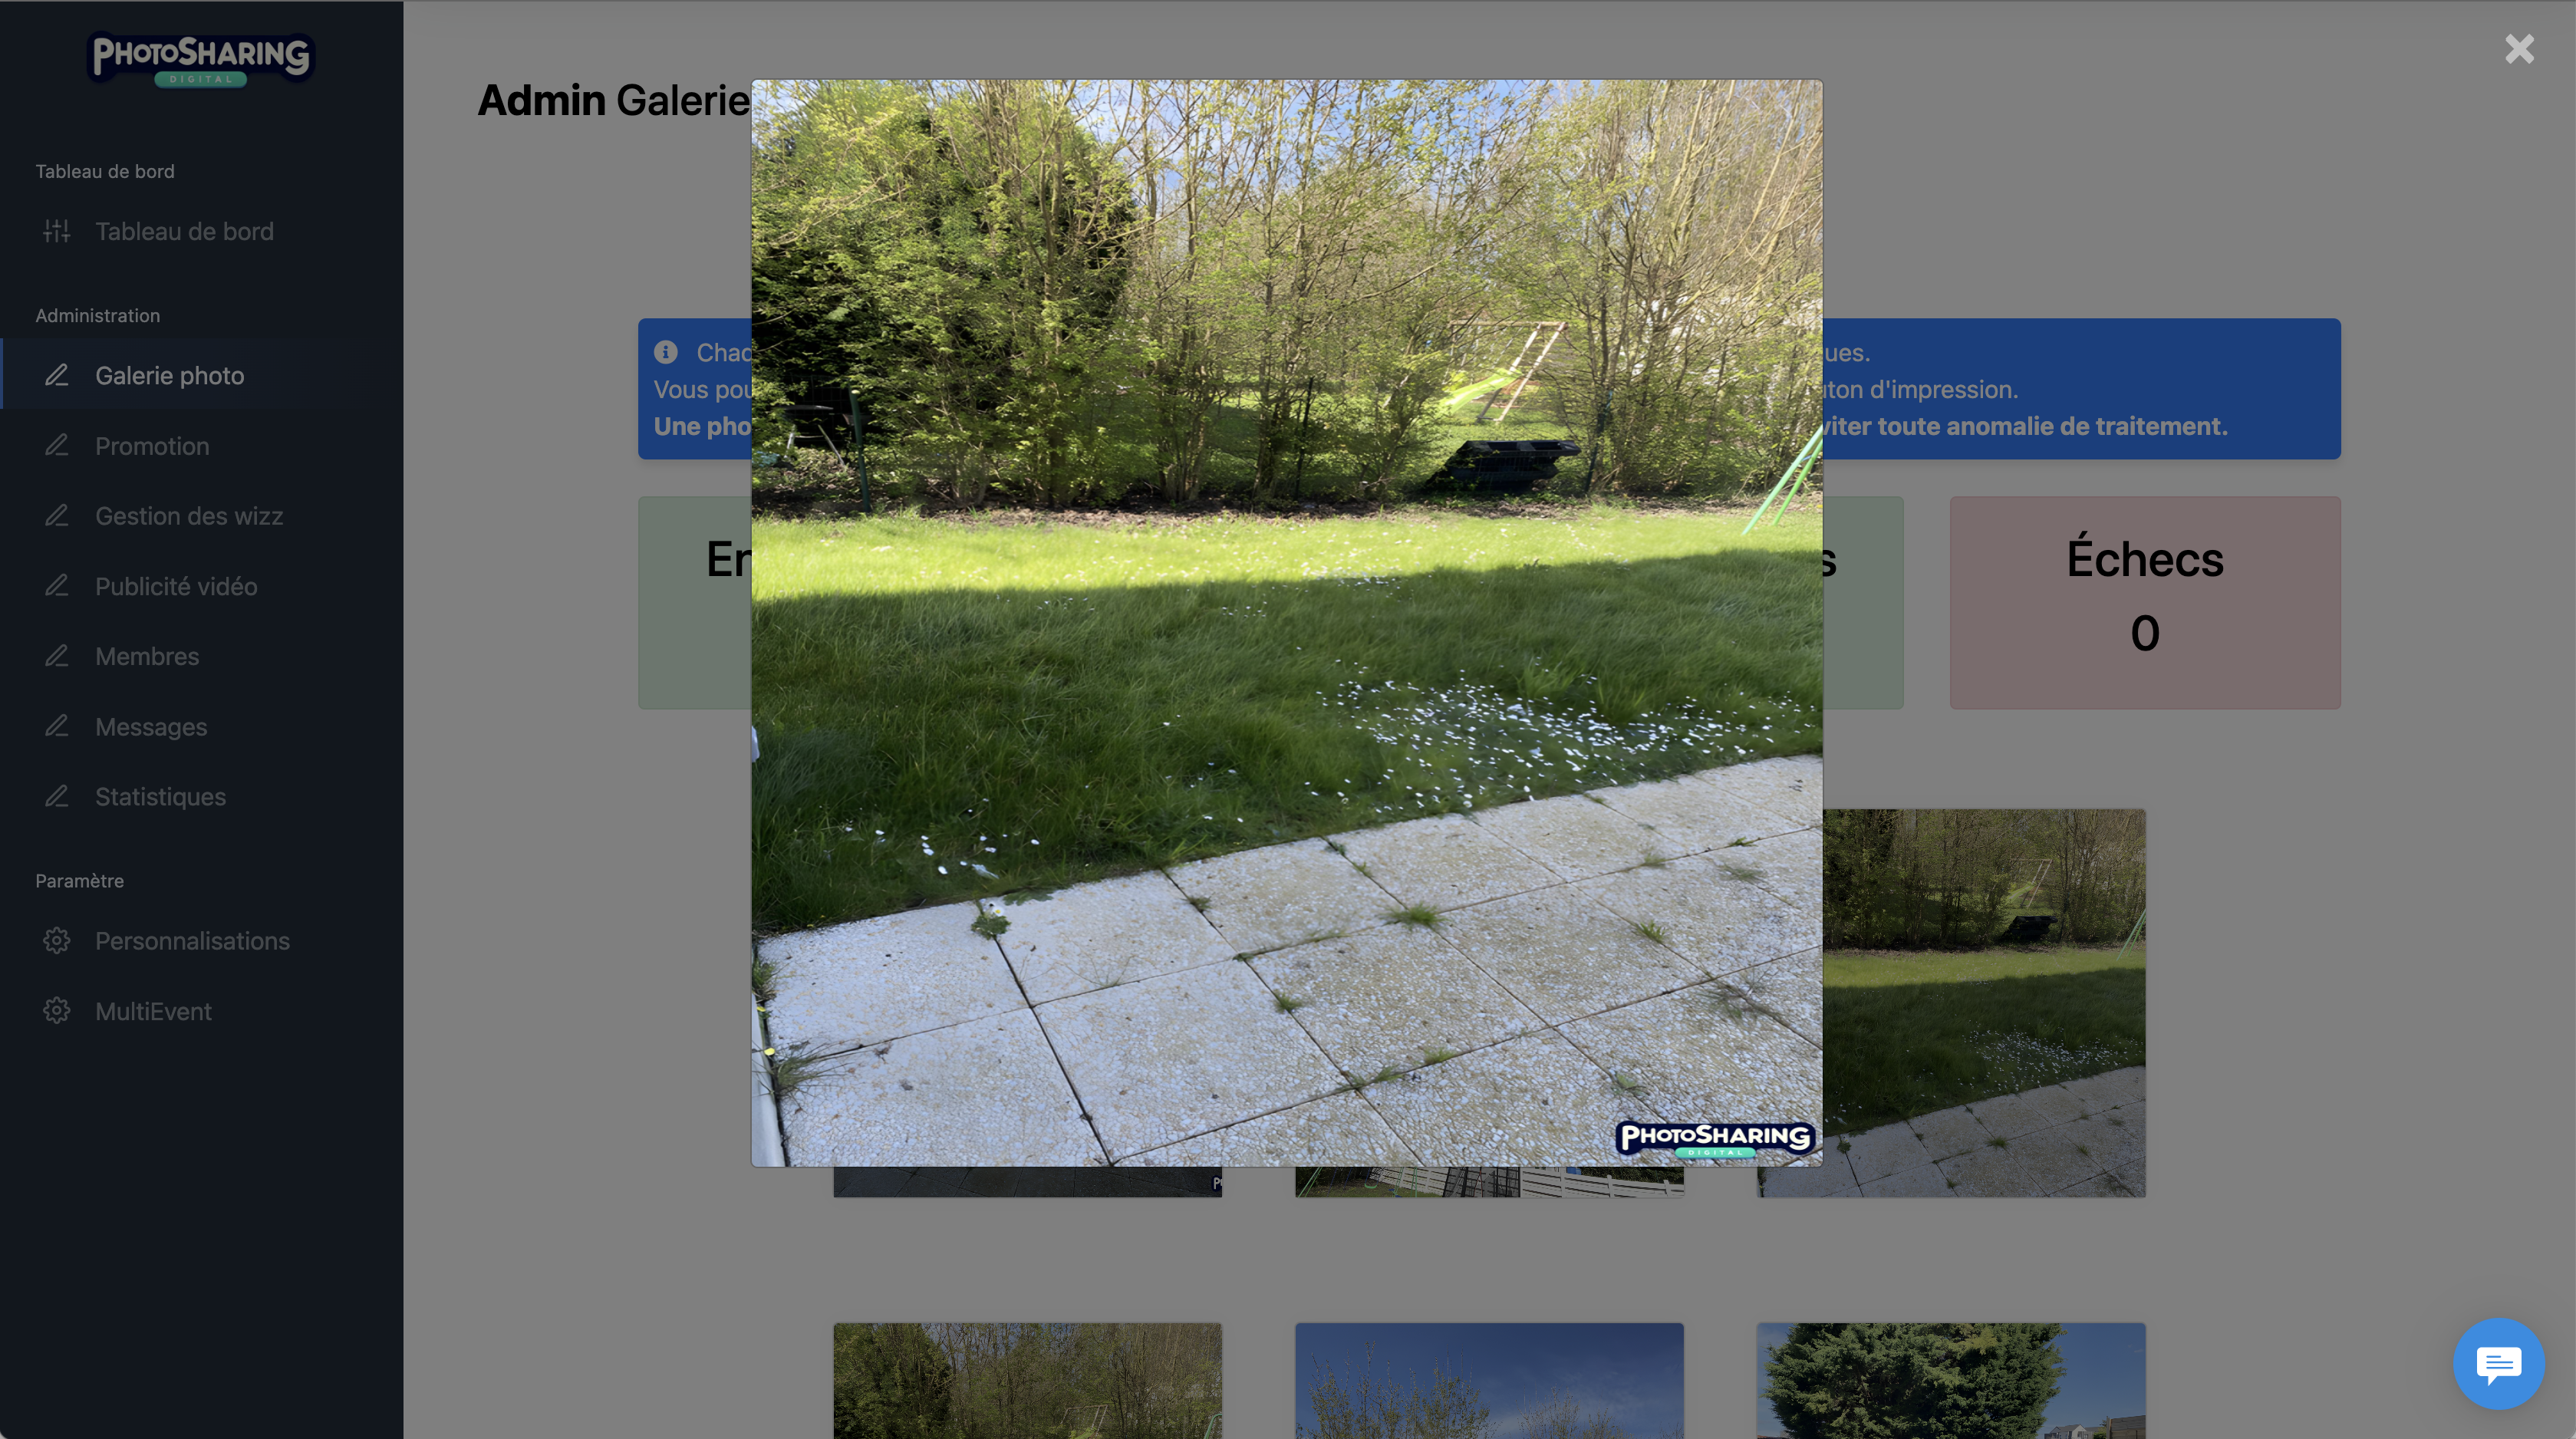Click the Tableau de bord icon
The height and width of the screenshot is (1439, 2576).
(x=57, y=232)
